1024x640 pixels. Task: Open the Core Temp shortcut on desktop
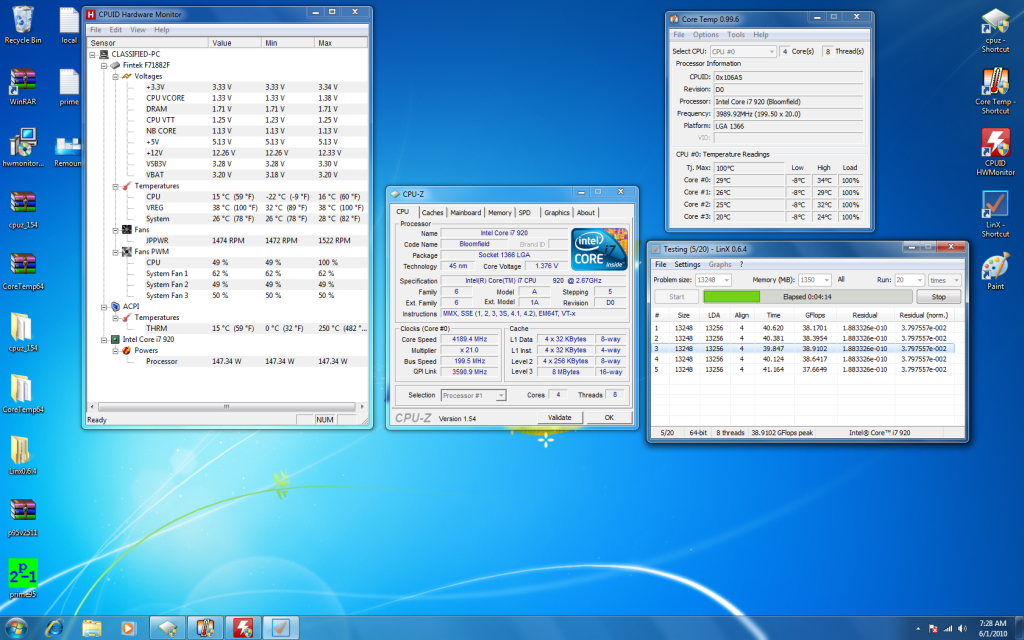coord(994,83)
